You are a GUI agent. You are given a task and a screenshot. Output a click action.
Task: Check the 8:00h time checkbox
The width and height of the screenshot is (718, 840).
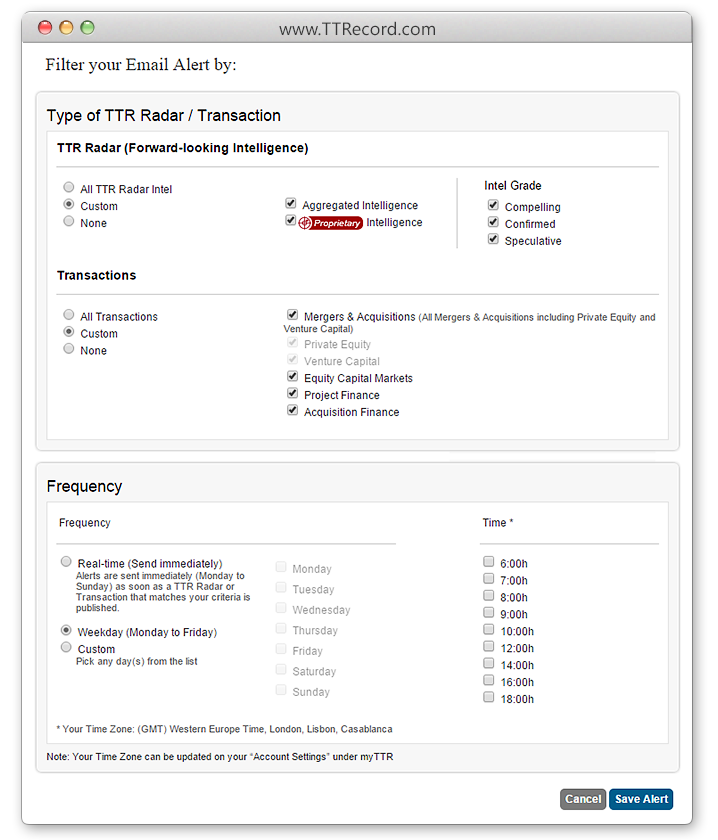point(489,595)
